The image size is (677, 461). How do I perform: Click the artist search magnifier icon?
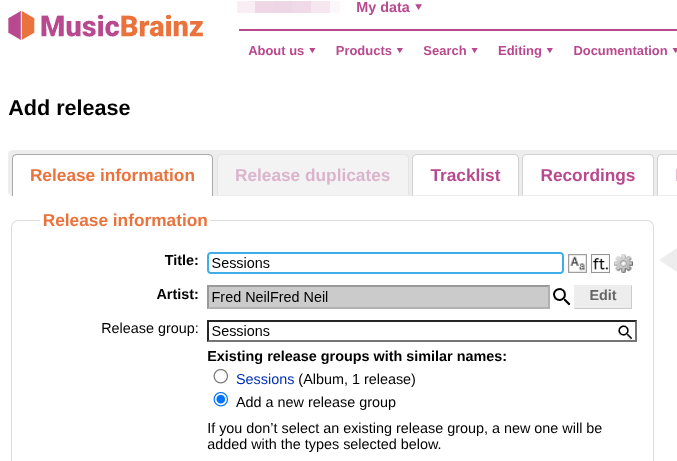(x=561, y=296)
